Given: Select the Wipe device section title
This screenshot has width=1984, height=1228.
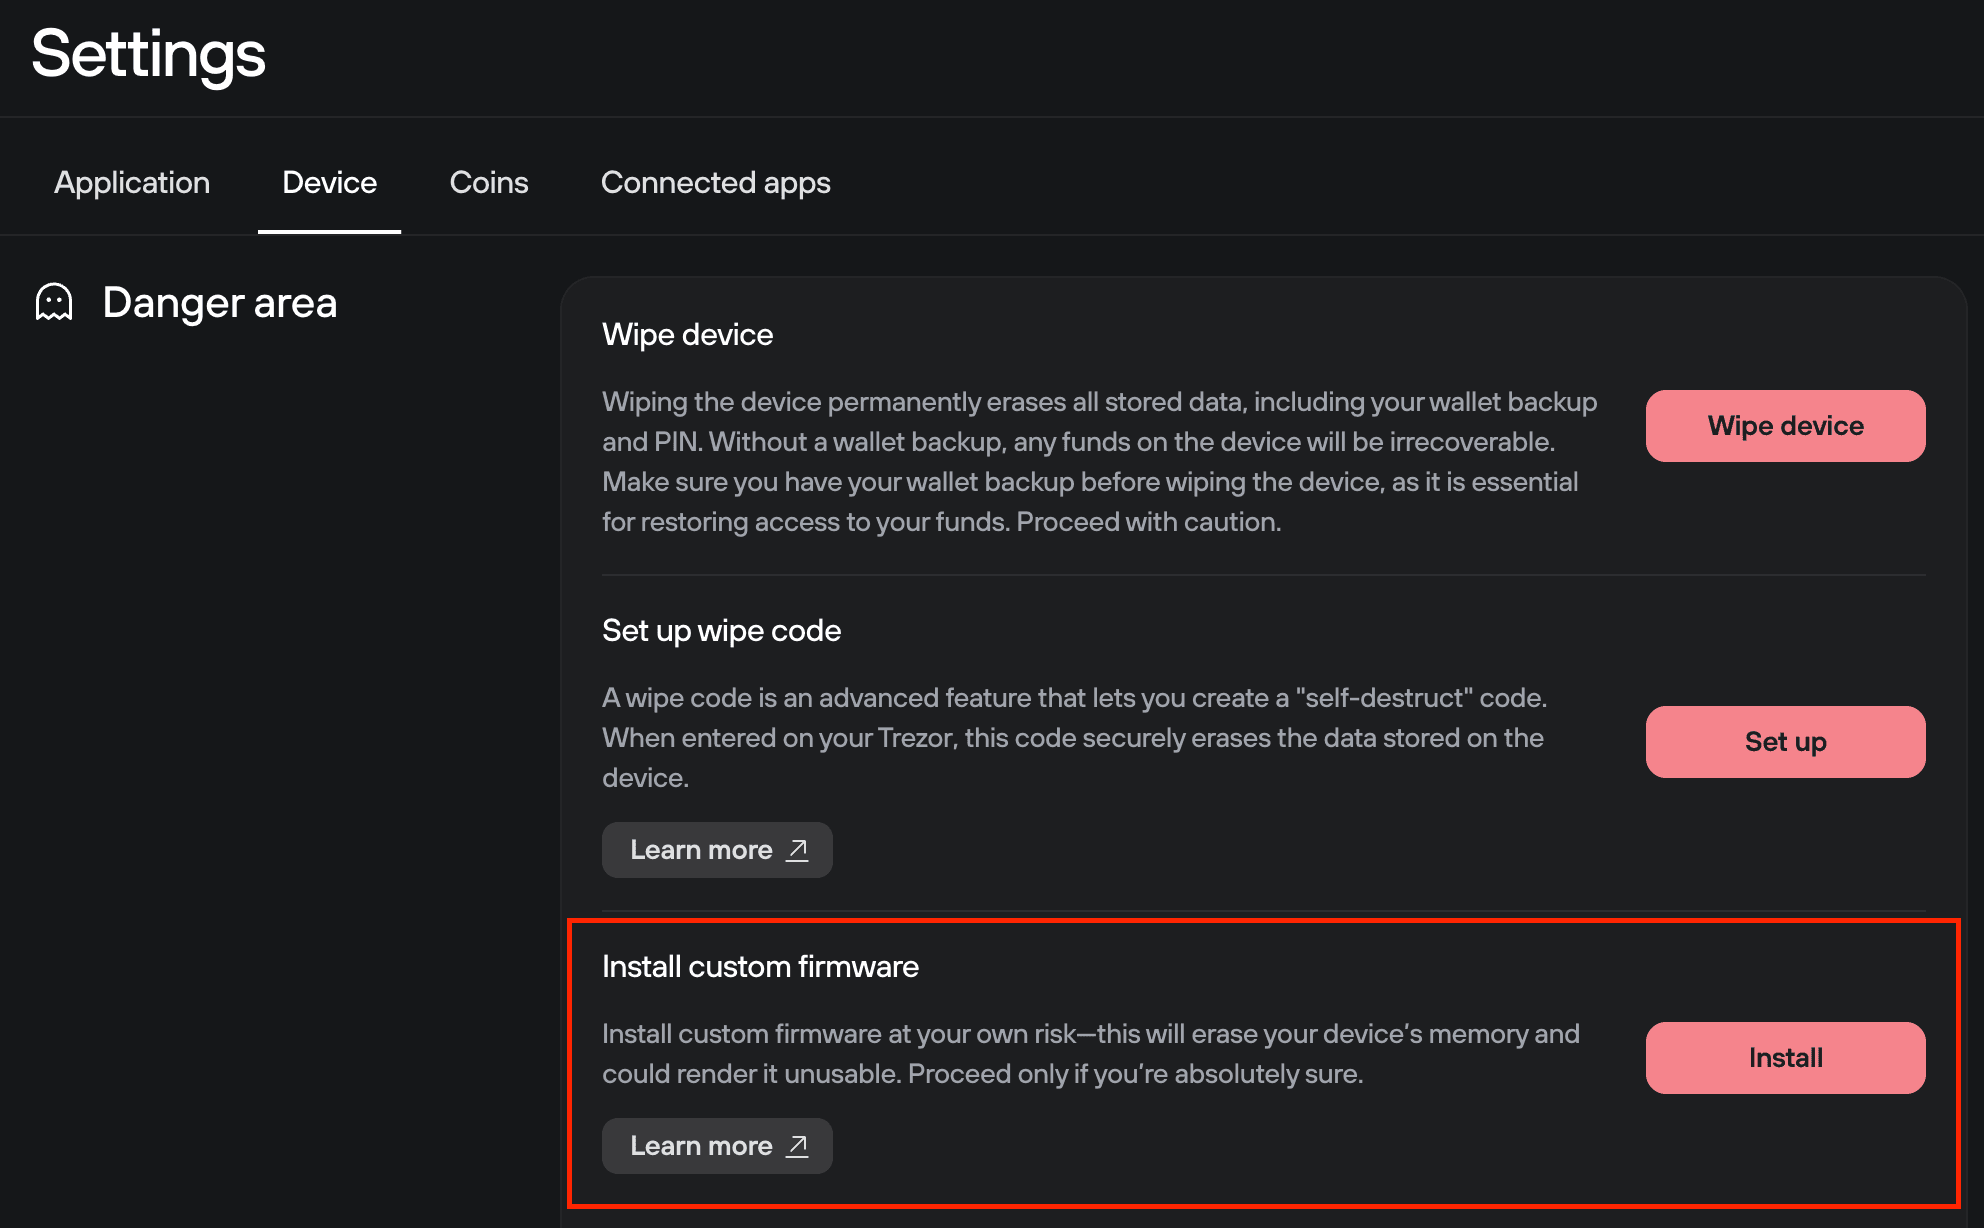Looking at the screenshot, I should 687,334.
